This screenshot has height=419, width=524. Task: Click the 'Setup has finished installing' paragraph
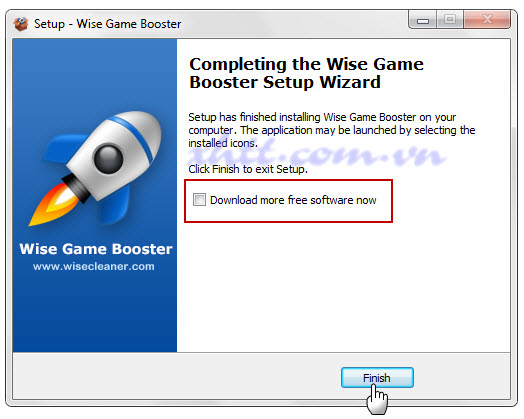(x=332, y=130)
